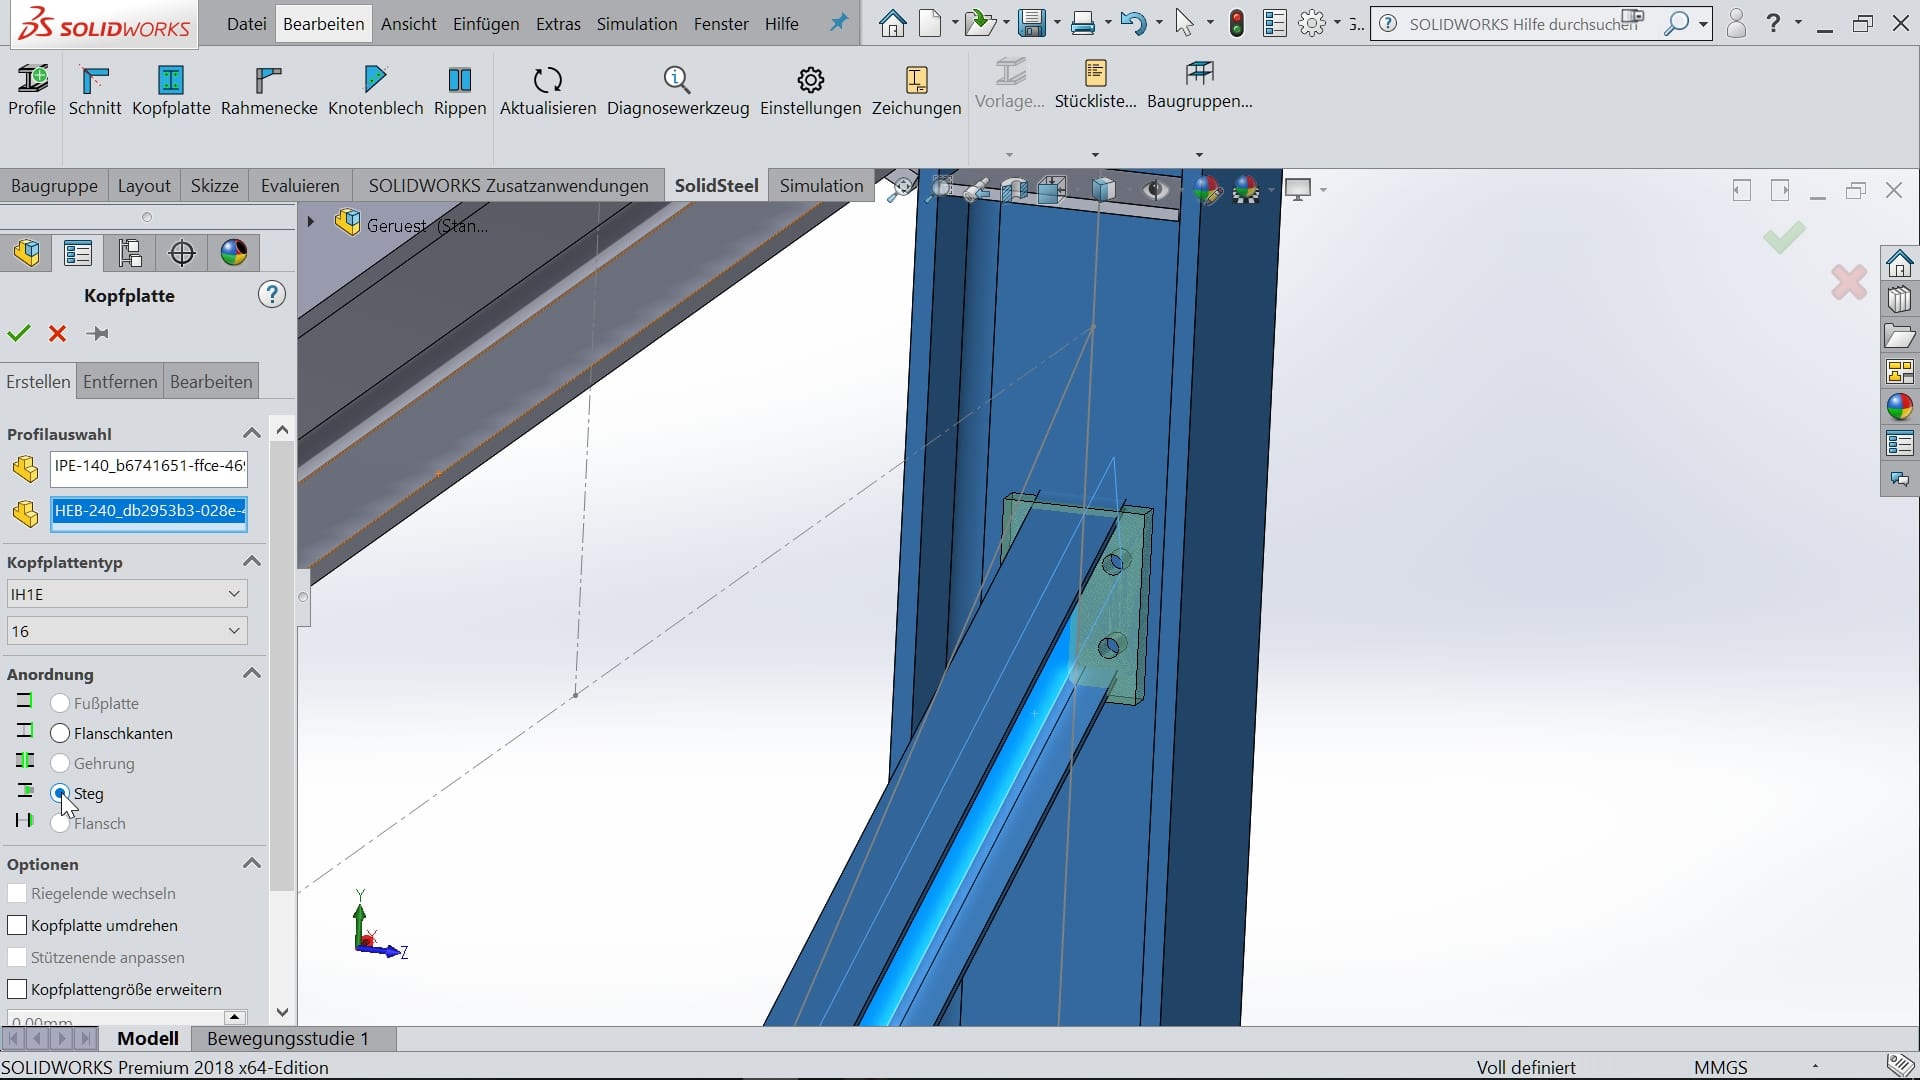Open the DisplayManager tab

[234, 253]
